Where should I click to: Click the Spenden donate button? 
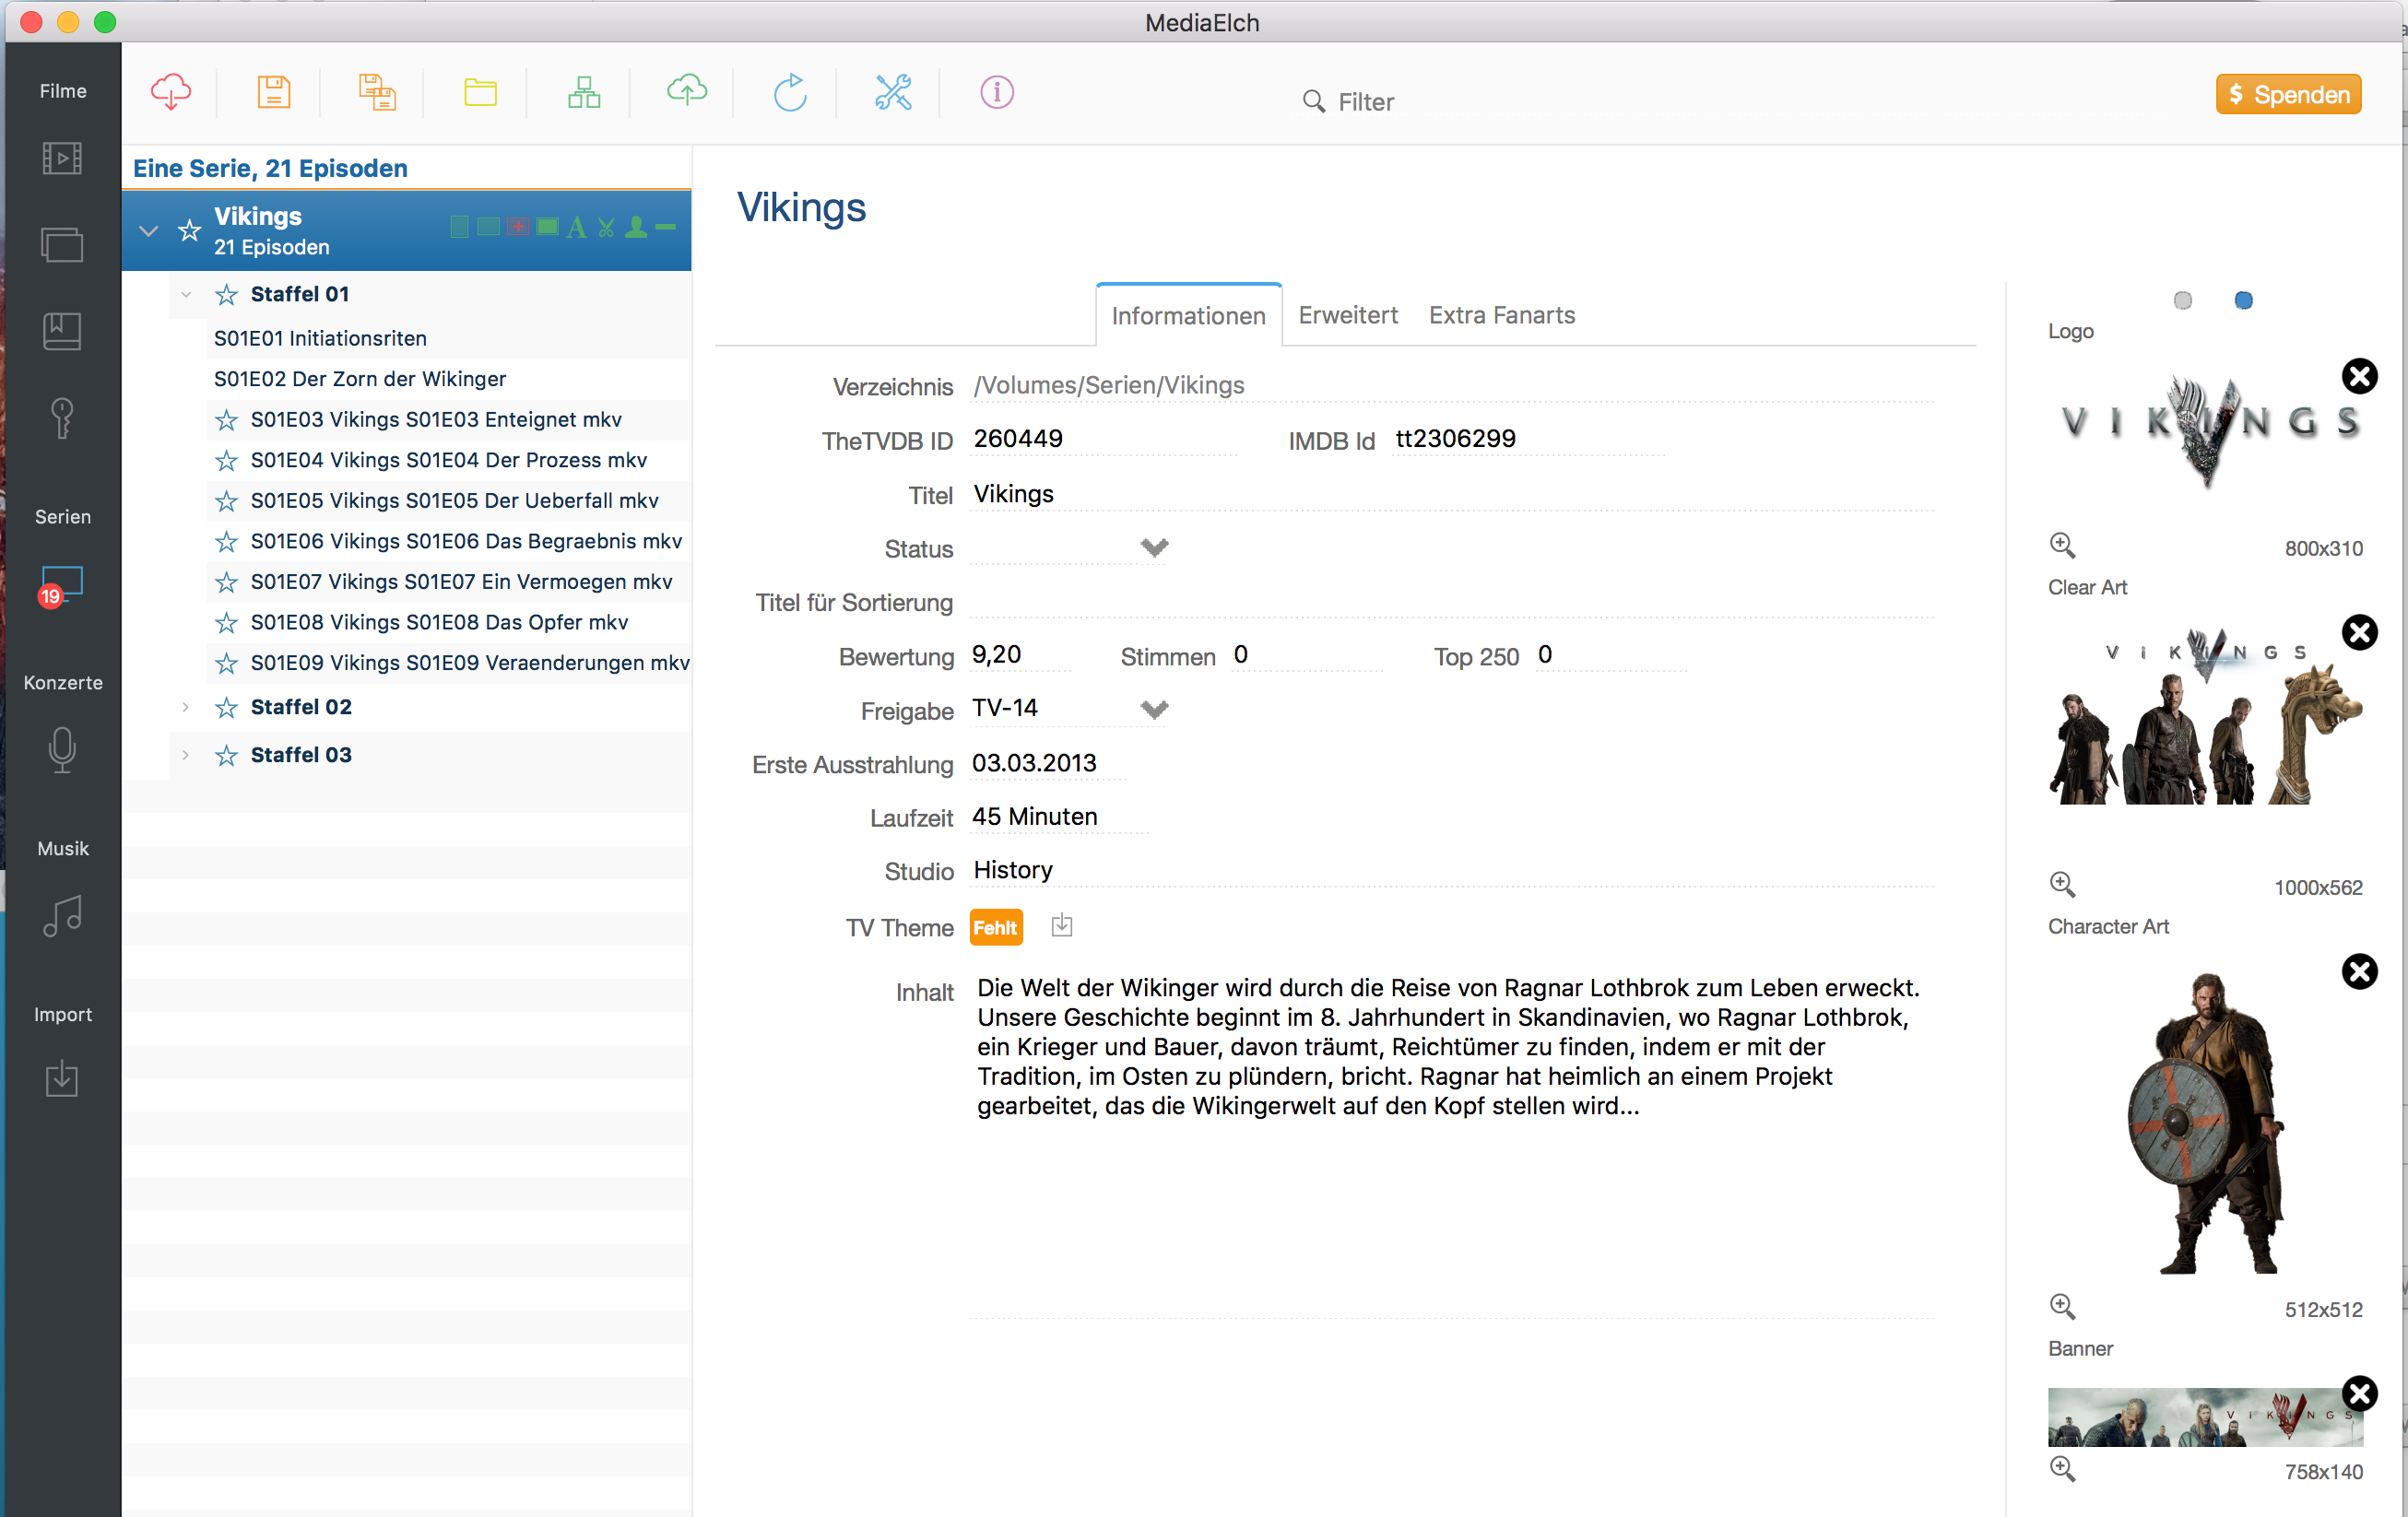point(2288,94)
